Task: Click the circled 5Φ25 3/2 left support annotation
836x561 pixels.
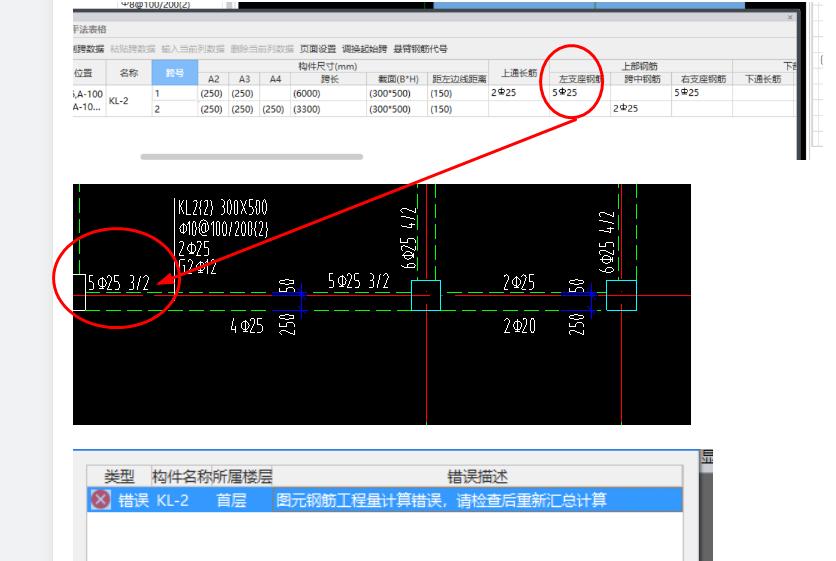Action: pos(119,283)
